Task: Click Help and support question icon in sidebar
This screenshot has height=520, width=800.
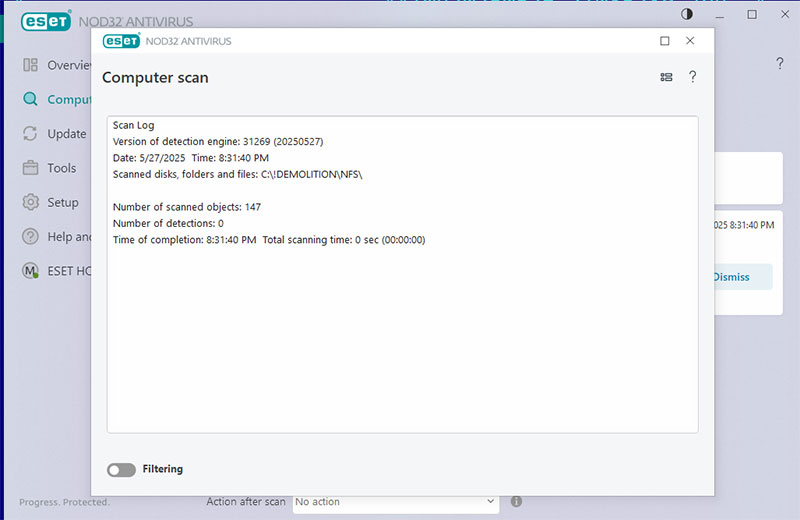Action: tap(30, 236)
